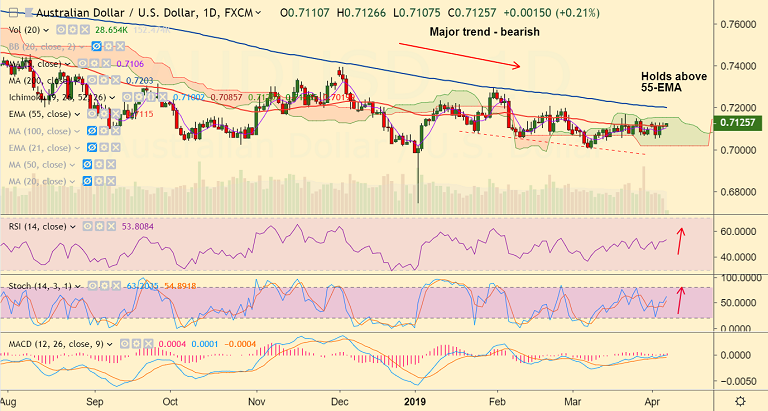Click the RSI (14, close) indicator label

[x=38, y=226]
